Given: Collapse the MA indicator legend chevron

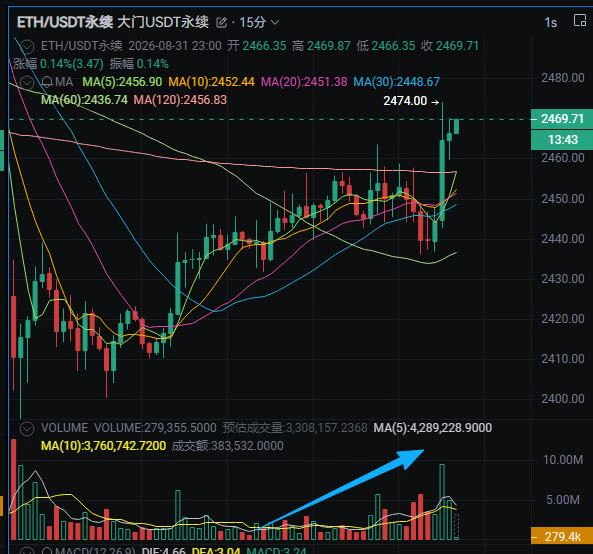Looking at the screenshot, I should pyautogui.click(x=27, y=82).
